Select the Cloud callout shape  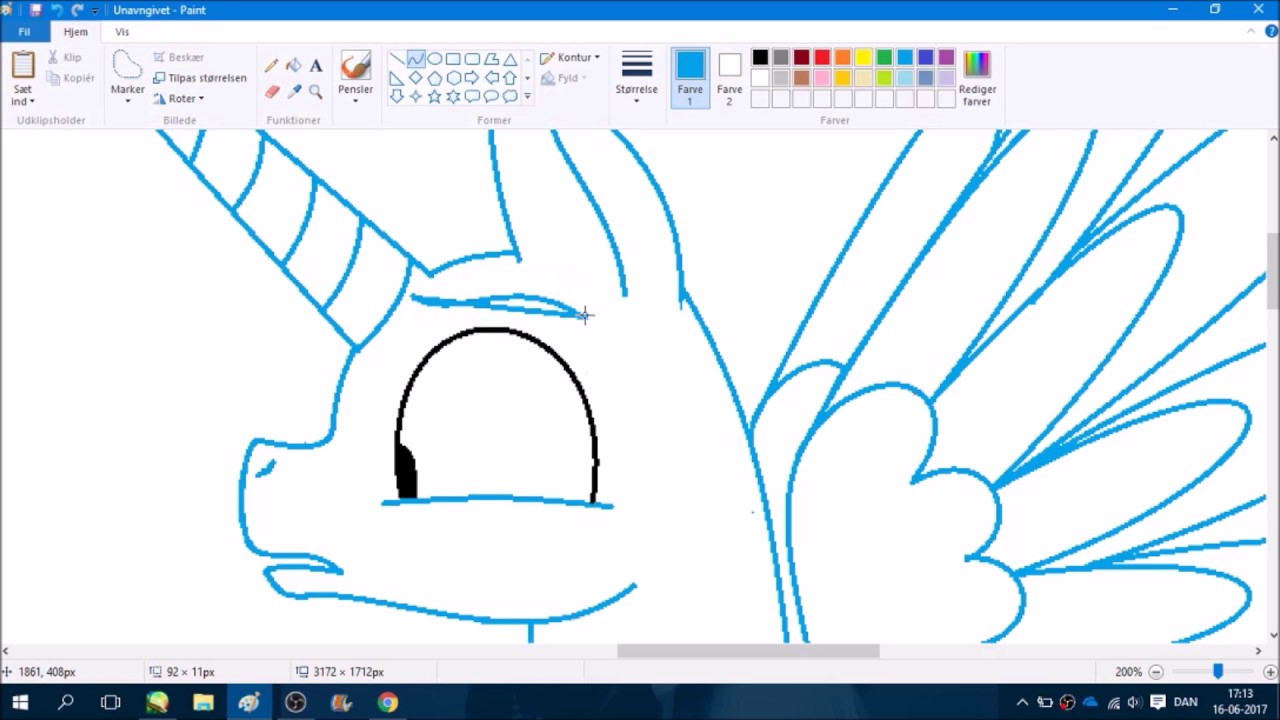point(510,97)
